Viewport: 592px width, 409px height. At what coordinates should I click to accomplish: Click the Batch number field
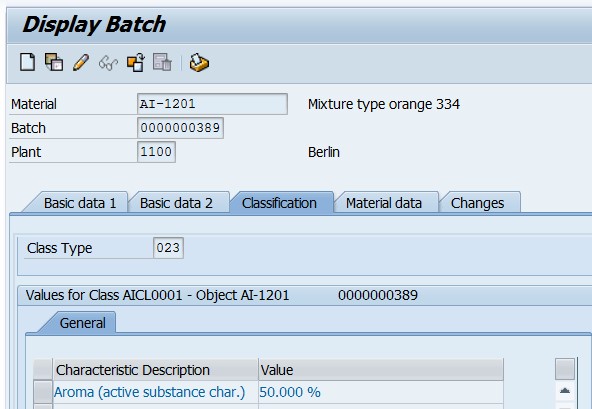point(180,128)
